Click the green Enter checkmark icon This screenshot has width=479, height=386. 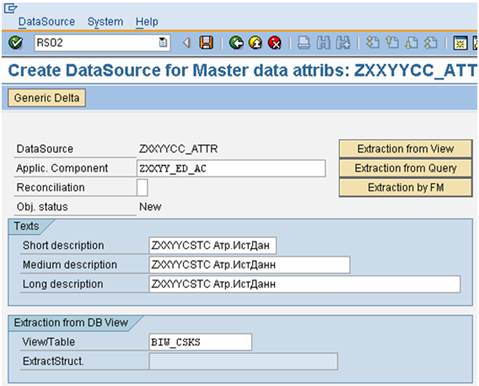pyautogui.click(x=15, y=43)
